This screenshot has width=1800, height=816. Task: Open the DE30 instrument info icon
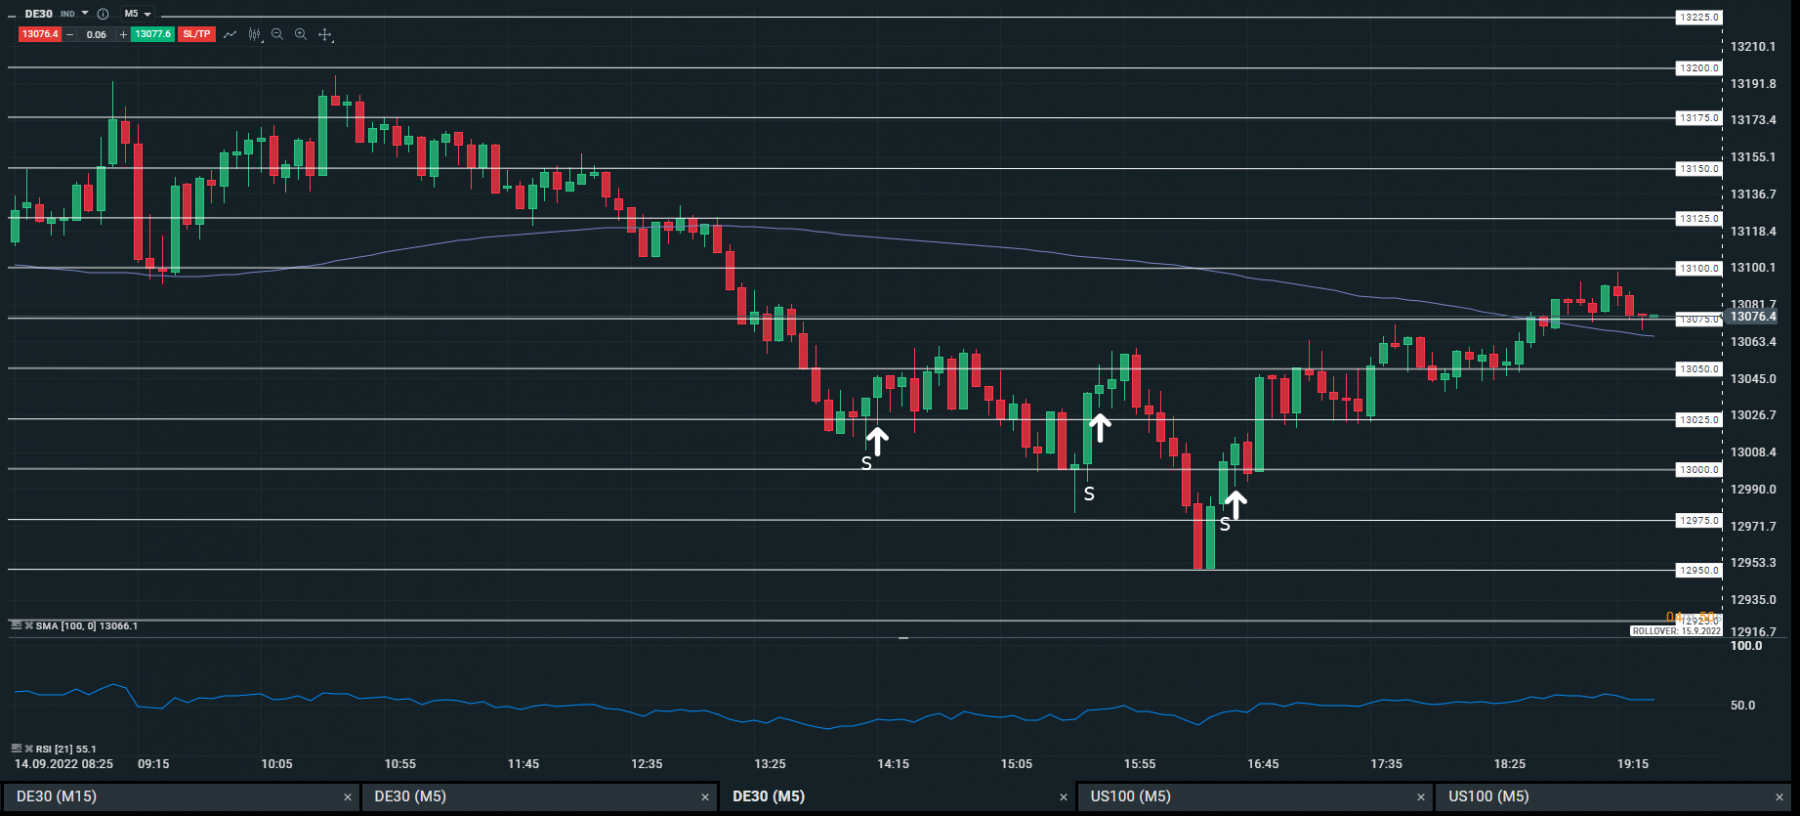[x=103, y=14]
